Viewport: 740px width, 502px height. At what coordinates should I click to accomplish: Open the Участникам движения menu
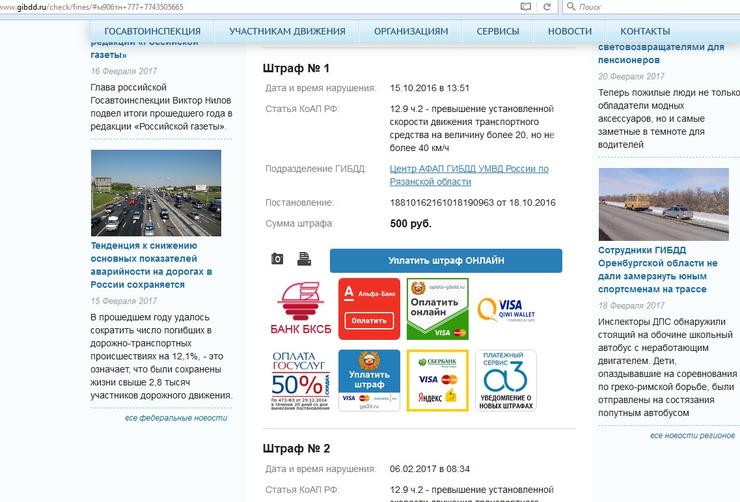tap(287, 31)
